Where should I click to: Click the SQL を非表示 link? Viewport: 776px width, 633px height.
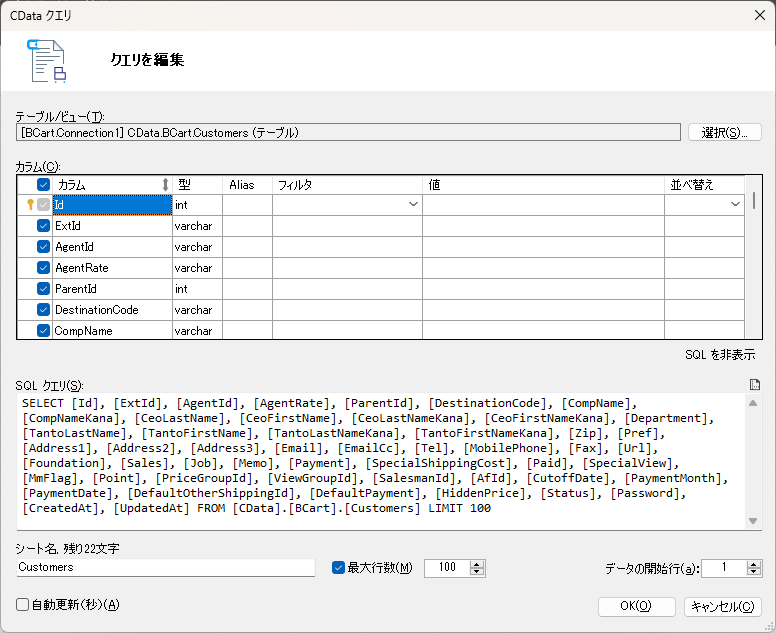720,354
